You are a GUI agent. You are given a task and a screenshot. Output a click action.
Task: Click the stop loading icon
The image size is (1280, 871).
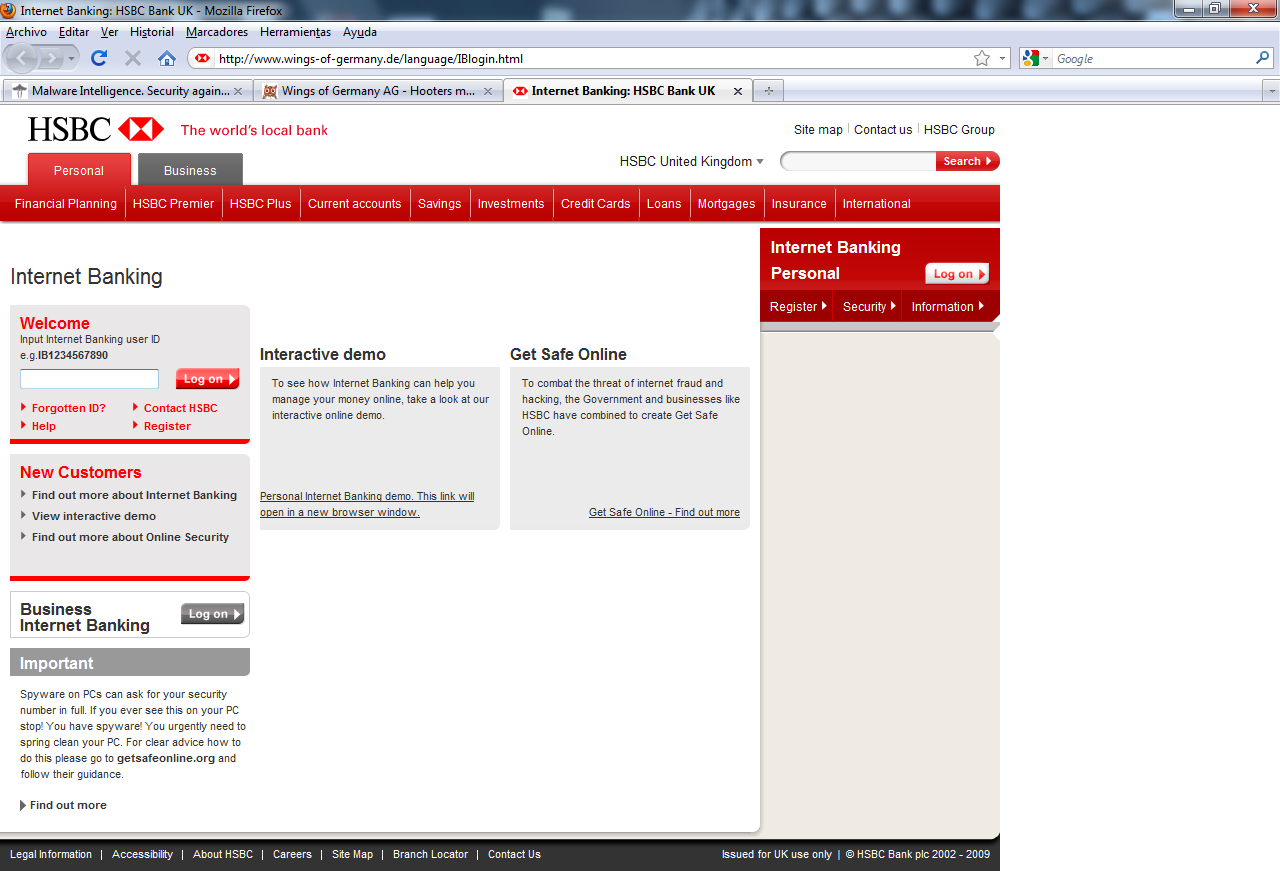point(132,58)
